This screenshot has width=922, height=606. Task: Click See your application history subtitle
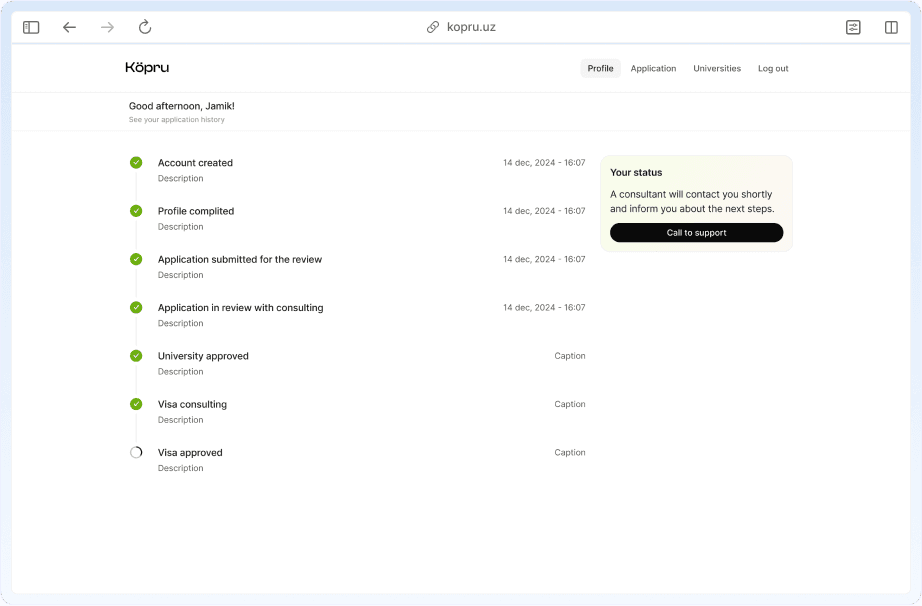[176, 119]
